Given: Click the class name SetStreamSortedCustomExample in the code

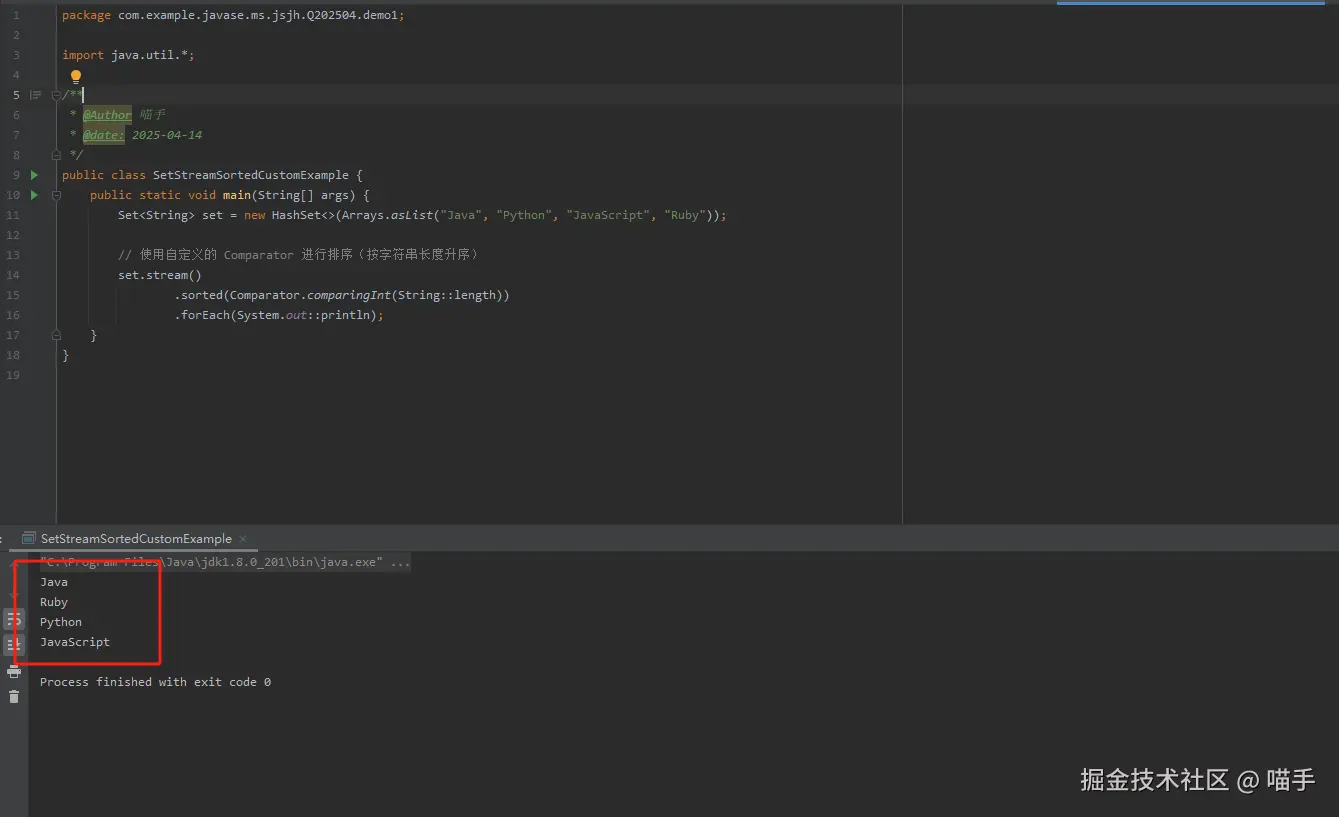Looking at the screenshot, I should coord(251,175).
